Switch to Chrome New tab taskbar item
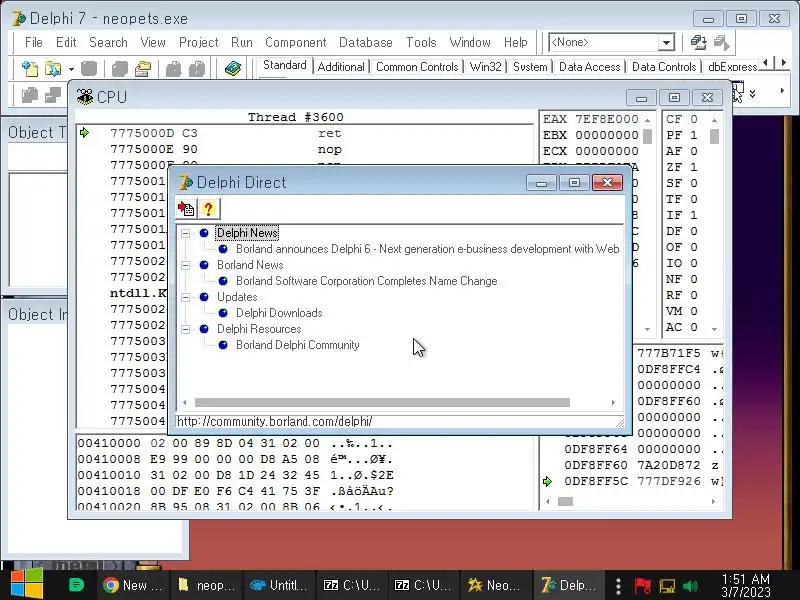 [132, 585]
